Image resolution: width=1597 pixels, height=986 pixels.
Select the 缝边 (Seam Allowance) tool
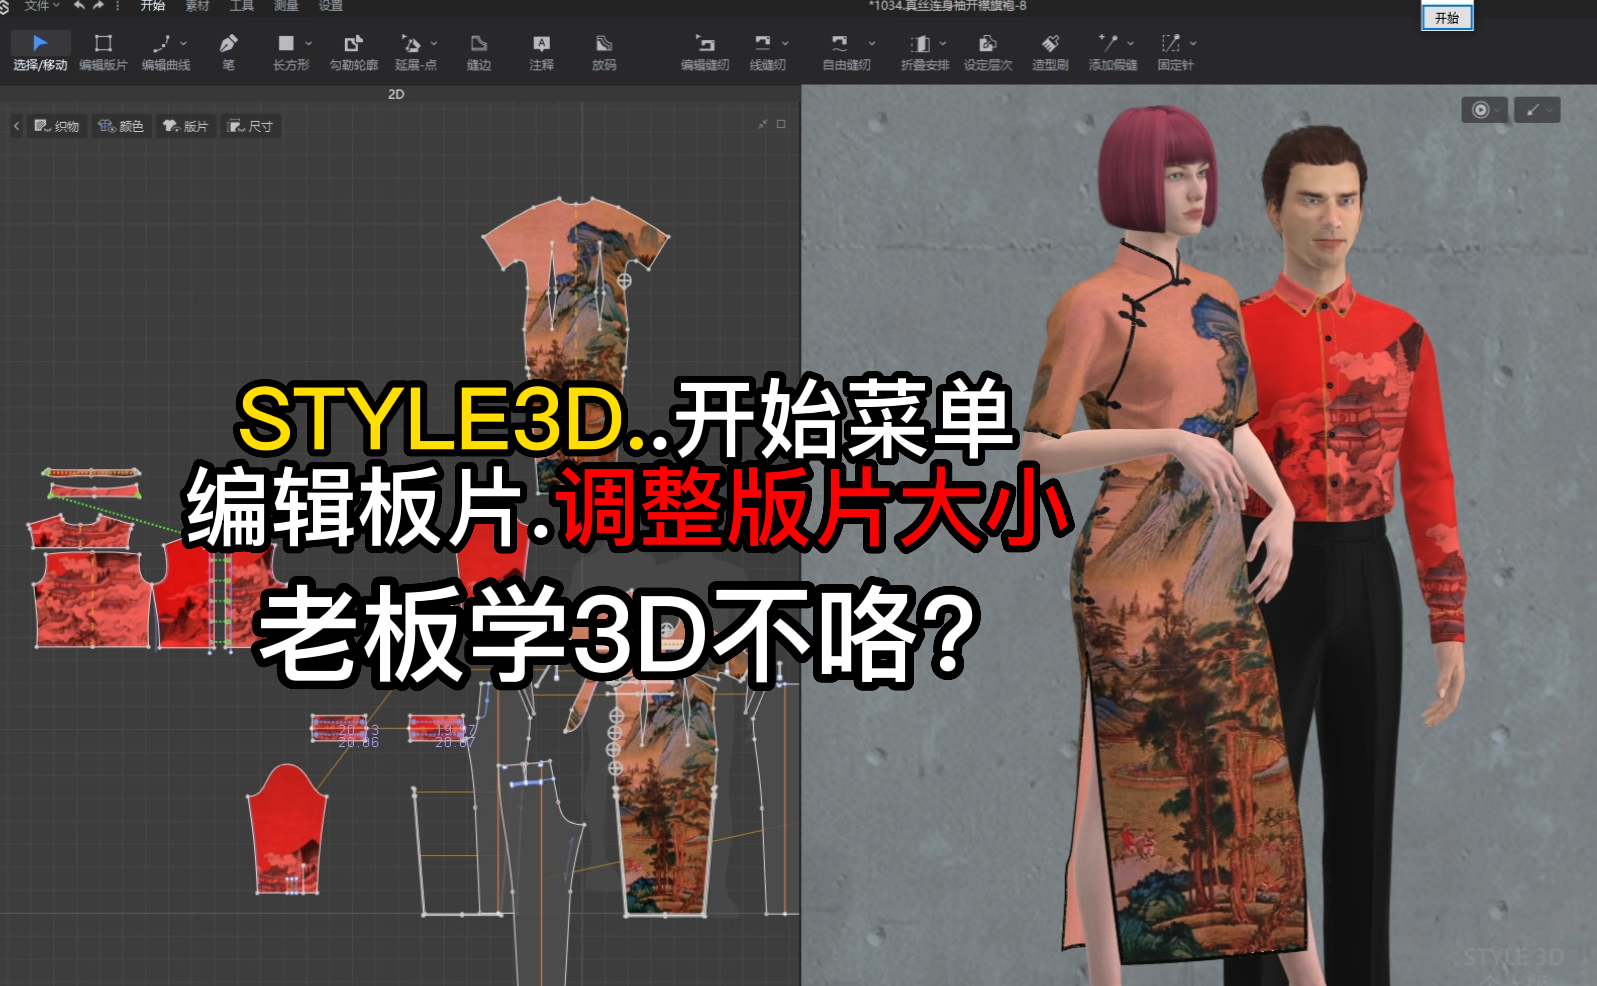478,52
